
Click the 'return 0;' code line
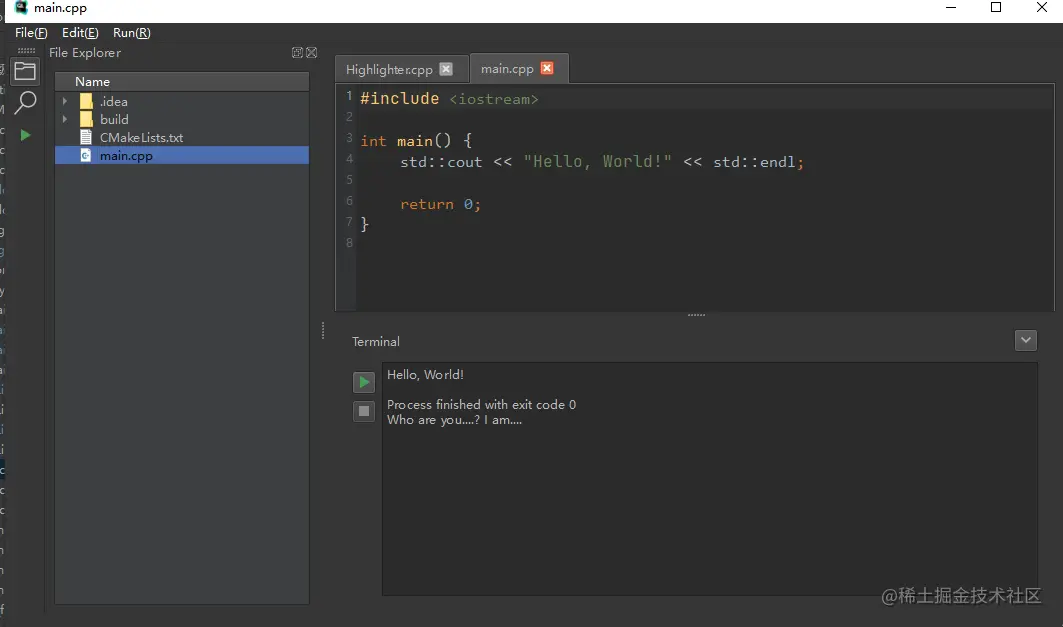(x=440, y=204)
